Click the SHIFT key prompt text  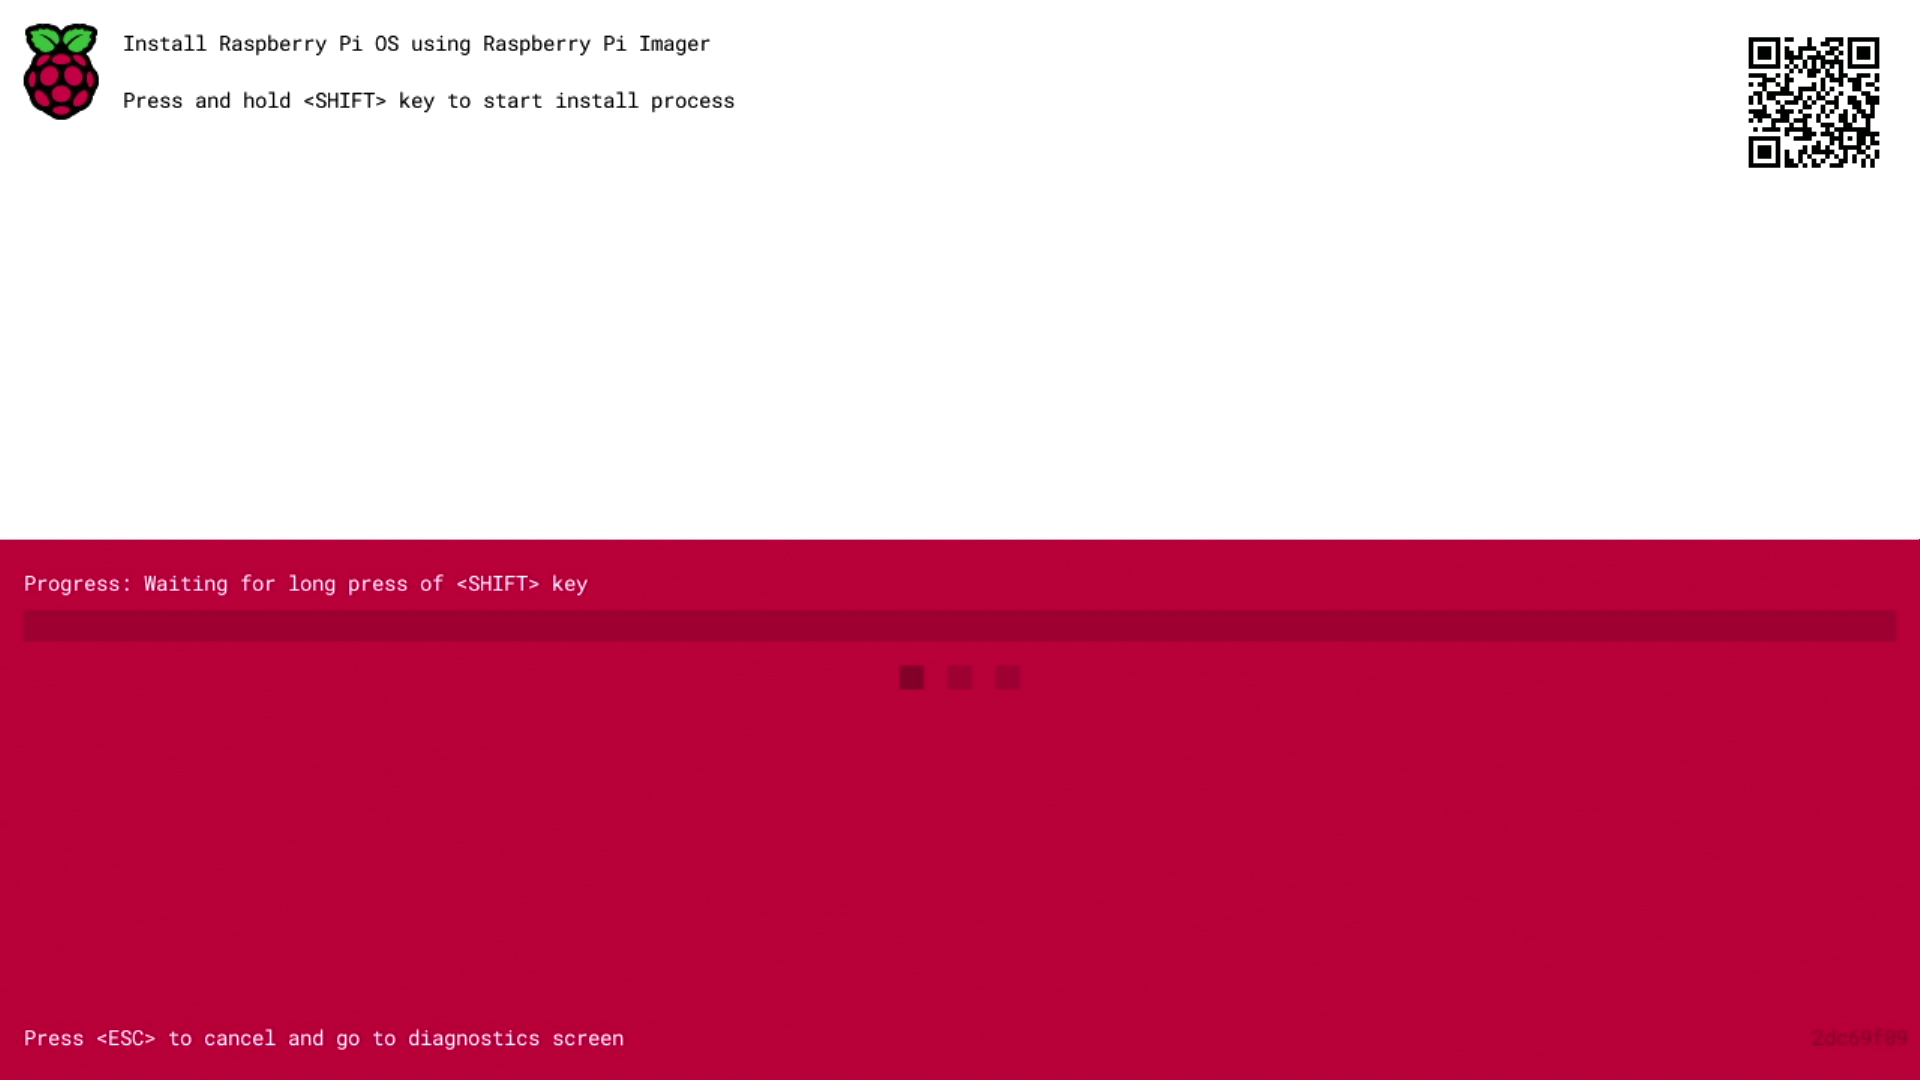(x=429, y=100)
